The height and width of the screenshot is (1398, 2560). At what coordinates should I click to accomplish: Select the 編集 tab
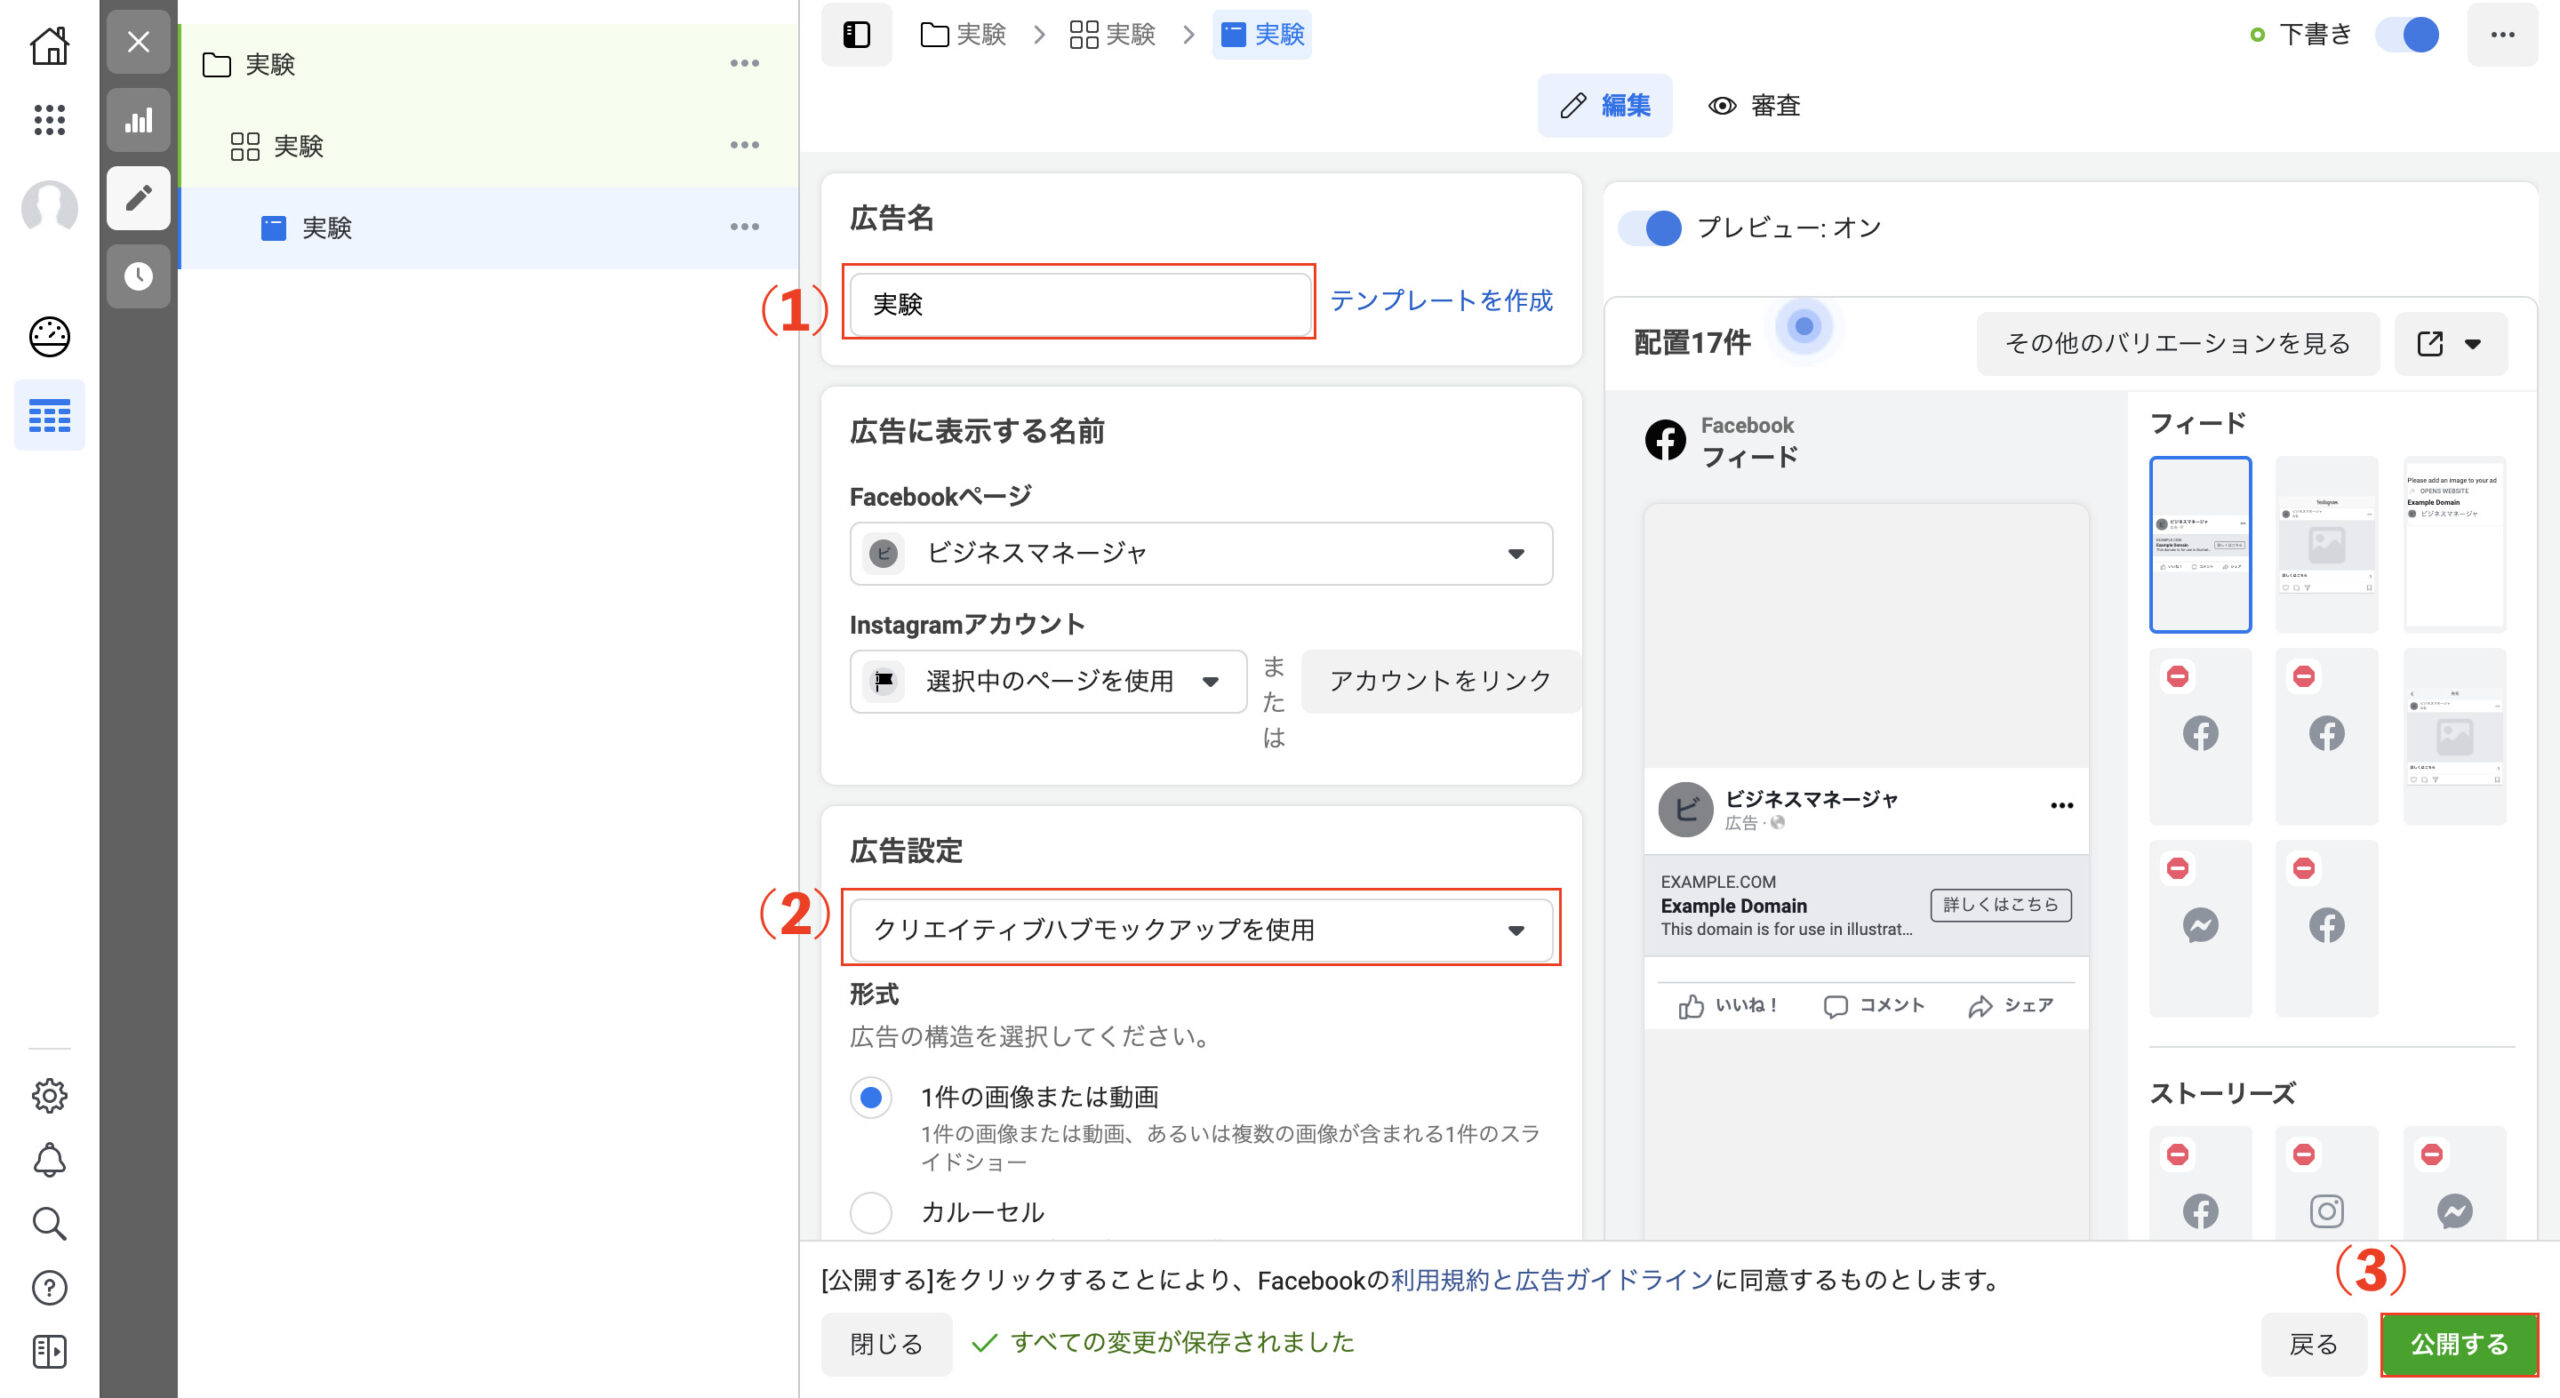(1605, 106)
